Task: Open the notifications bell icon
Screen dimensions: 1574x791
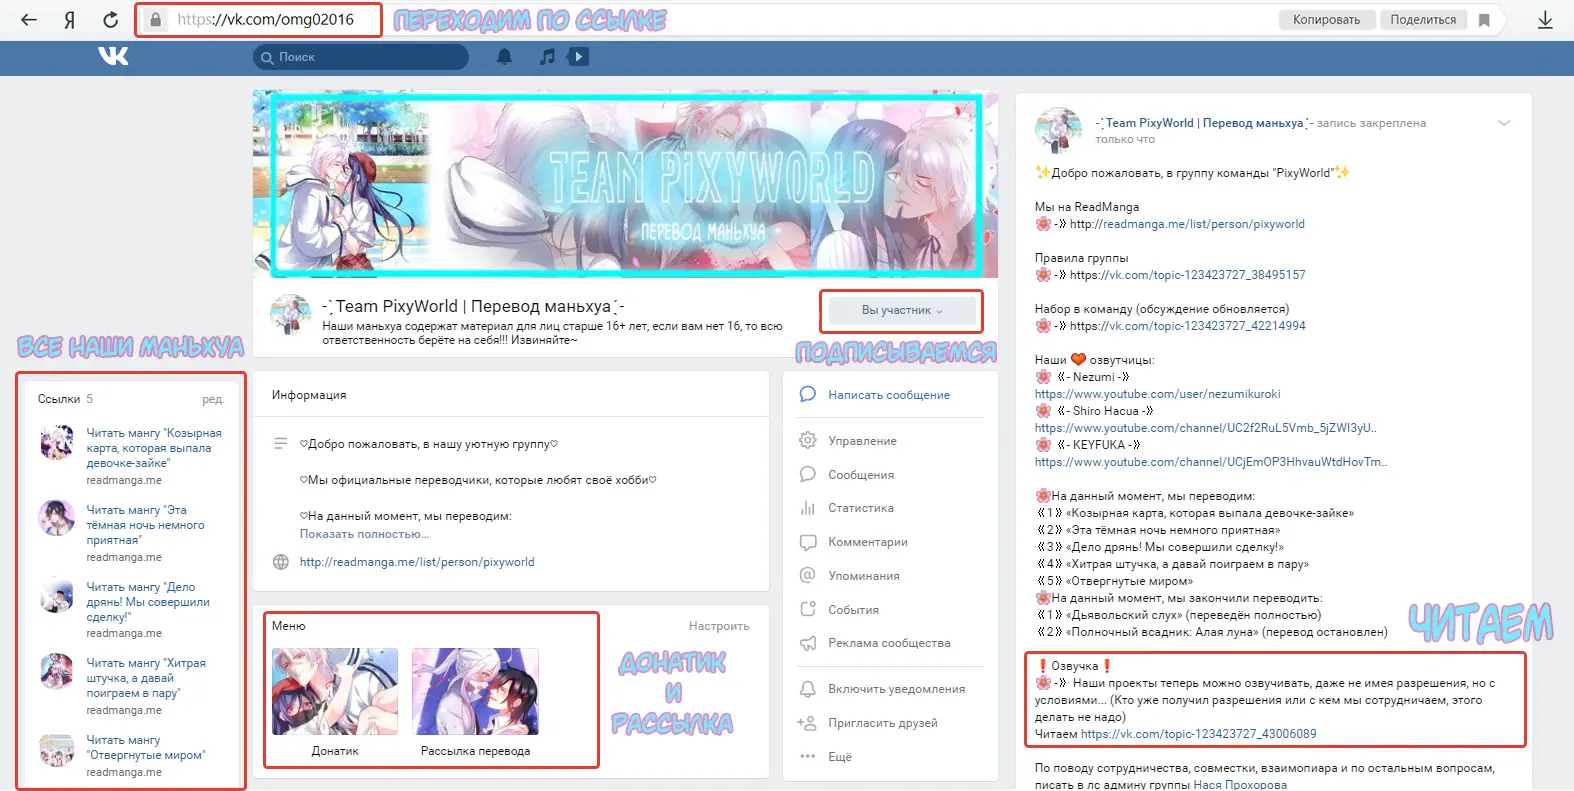Action: point(504,57)
